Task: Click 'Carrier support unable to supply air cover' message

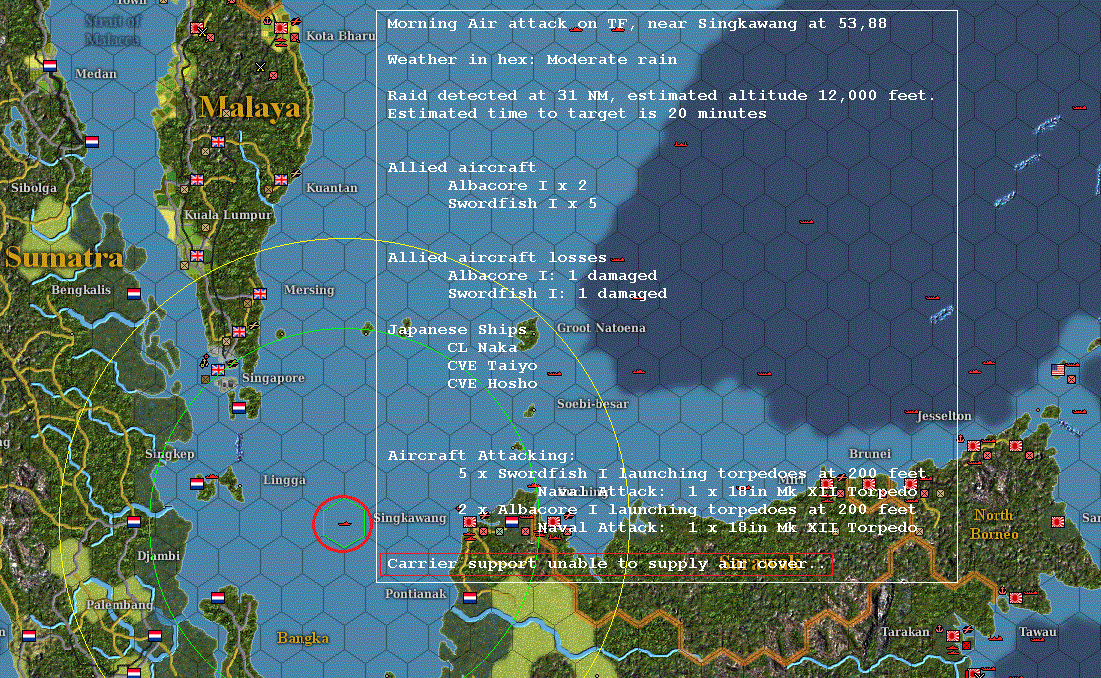Action: 607,564
